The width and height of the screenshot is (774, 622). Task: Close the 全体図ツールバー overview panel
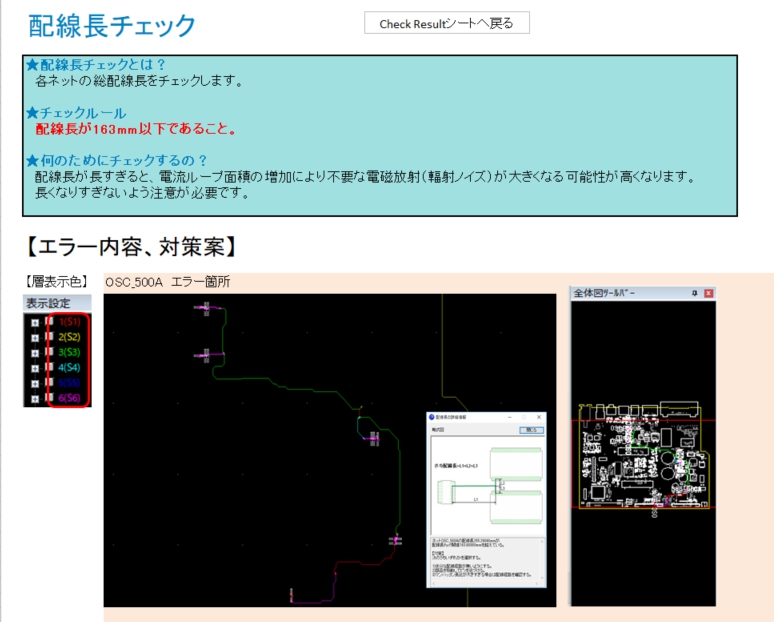coord(709,293)
